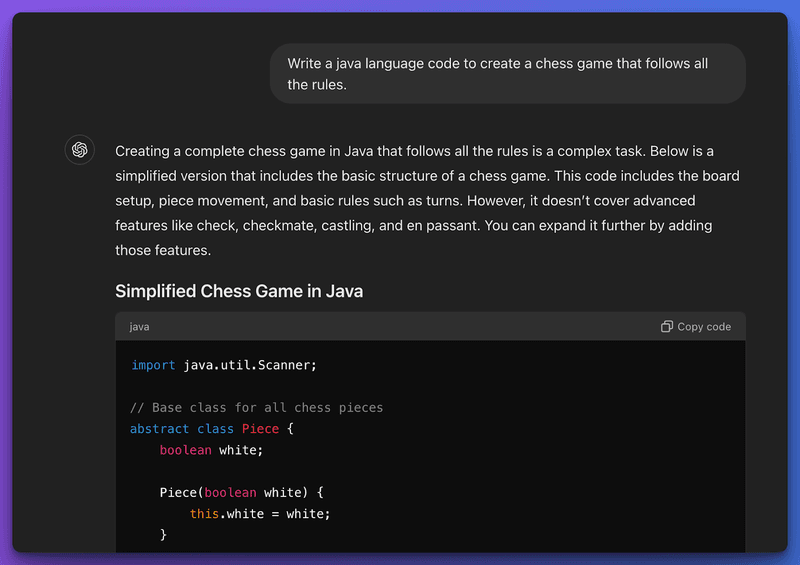800x565 pixels.
Task: Click the assistant's introductory response paragraph
Action: click(x=428, y=200)
